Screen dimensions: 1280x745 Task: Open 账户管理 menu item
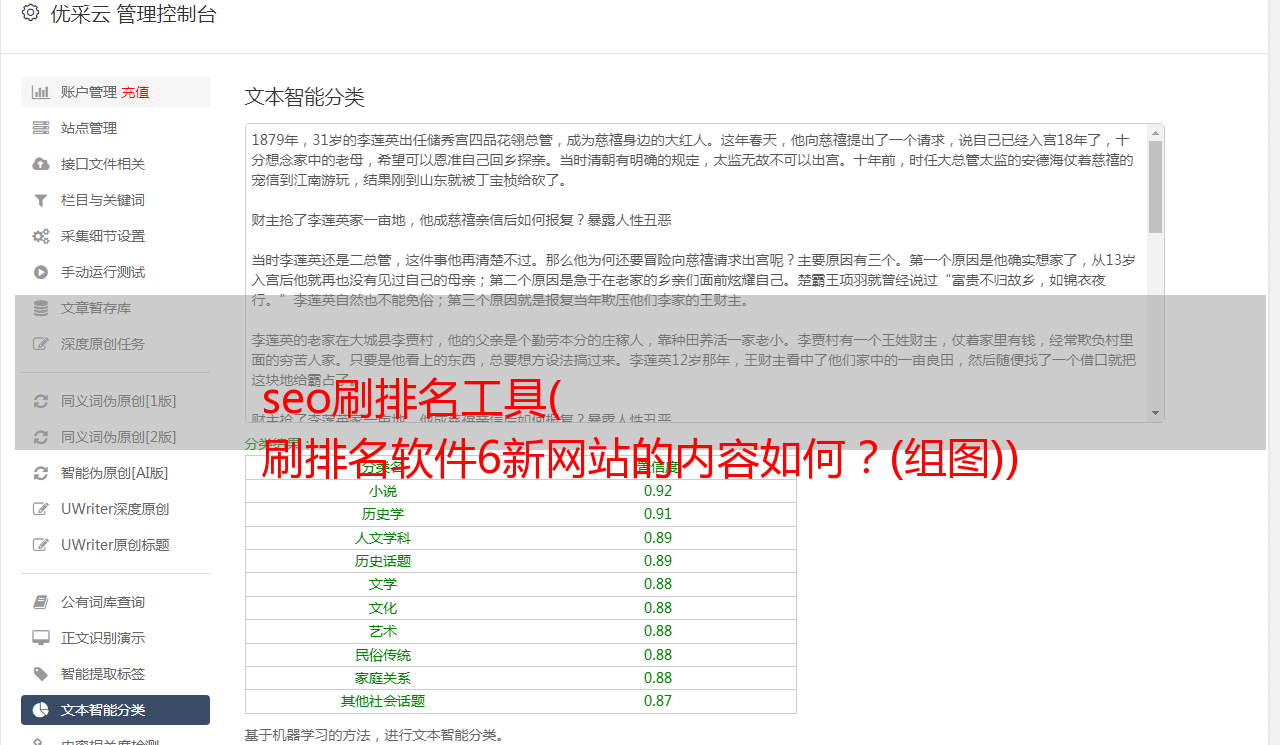115,92
